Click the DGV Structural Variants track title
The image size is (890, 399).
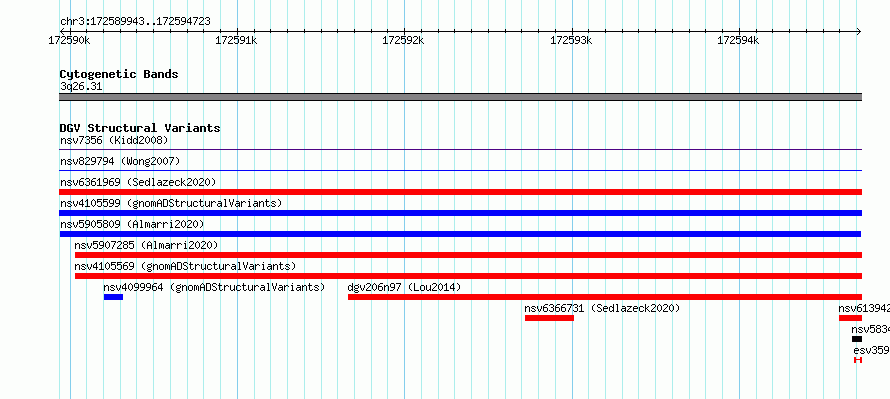[140, 128]
